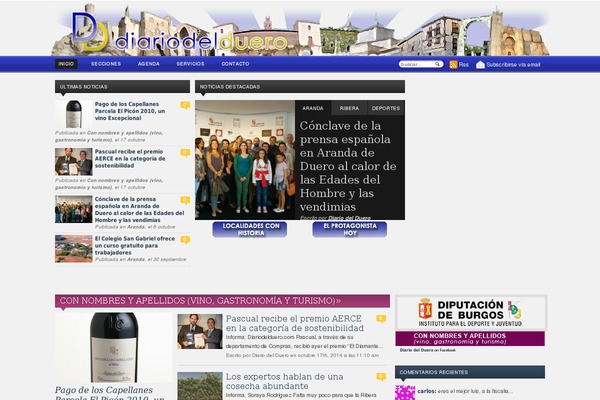
Task: Open Con Nombres y Apellidos section heading
Action: click(x=200, y=301)
